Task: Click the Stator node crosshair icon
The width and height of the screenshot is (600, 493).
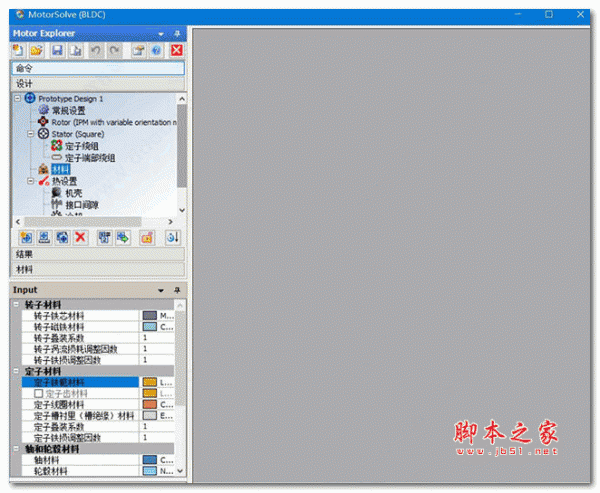Action: pyautogui.click(x=43, y=134)
